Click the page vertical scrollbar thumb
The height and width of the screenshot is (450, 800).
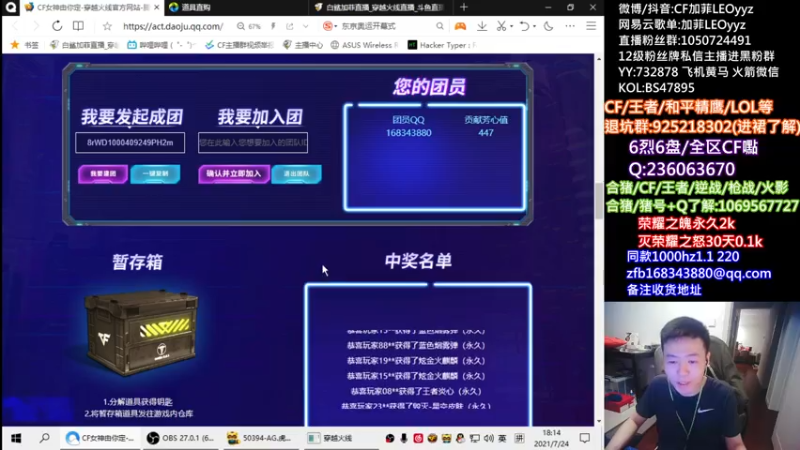click(x=598, y=201)
